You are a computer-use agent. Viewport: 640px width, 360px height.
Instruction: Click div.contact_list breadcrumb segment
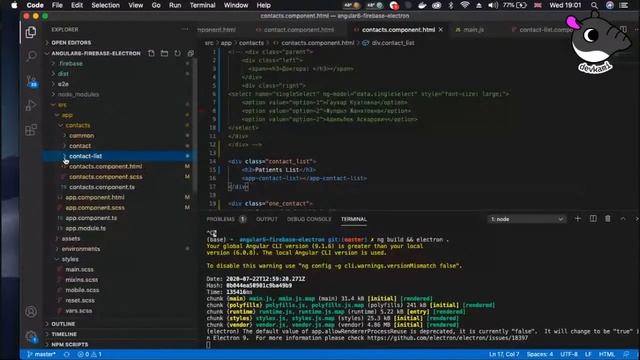[x=393, y=43]
